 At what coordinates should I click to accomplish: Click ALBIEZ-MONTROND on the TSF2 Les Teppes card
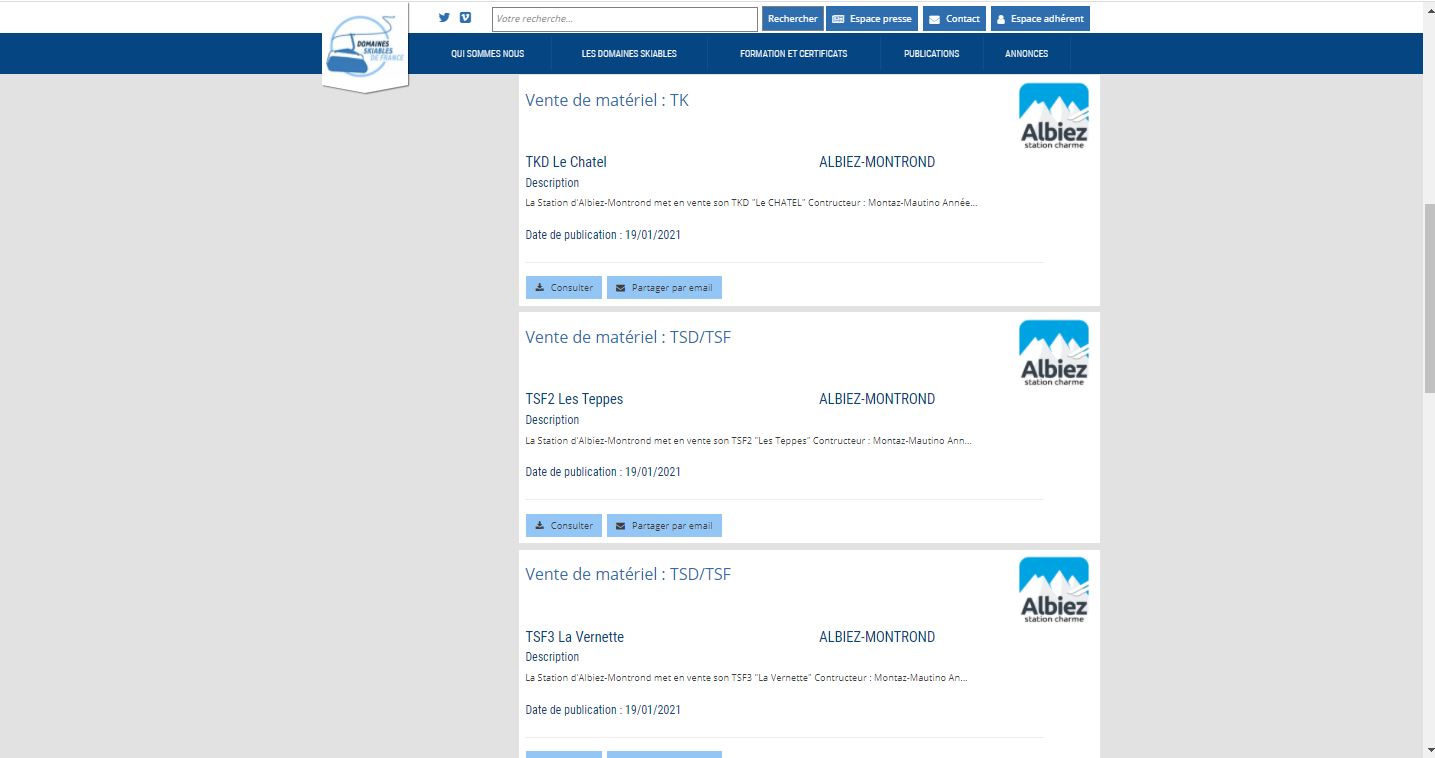pos(877,399)
